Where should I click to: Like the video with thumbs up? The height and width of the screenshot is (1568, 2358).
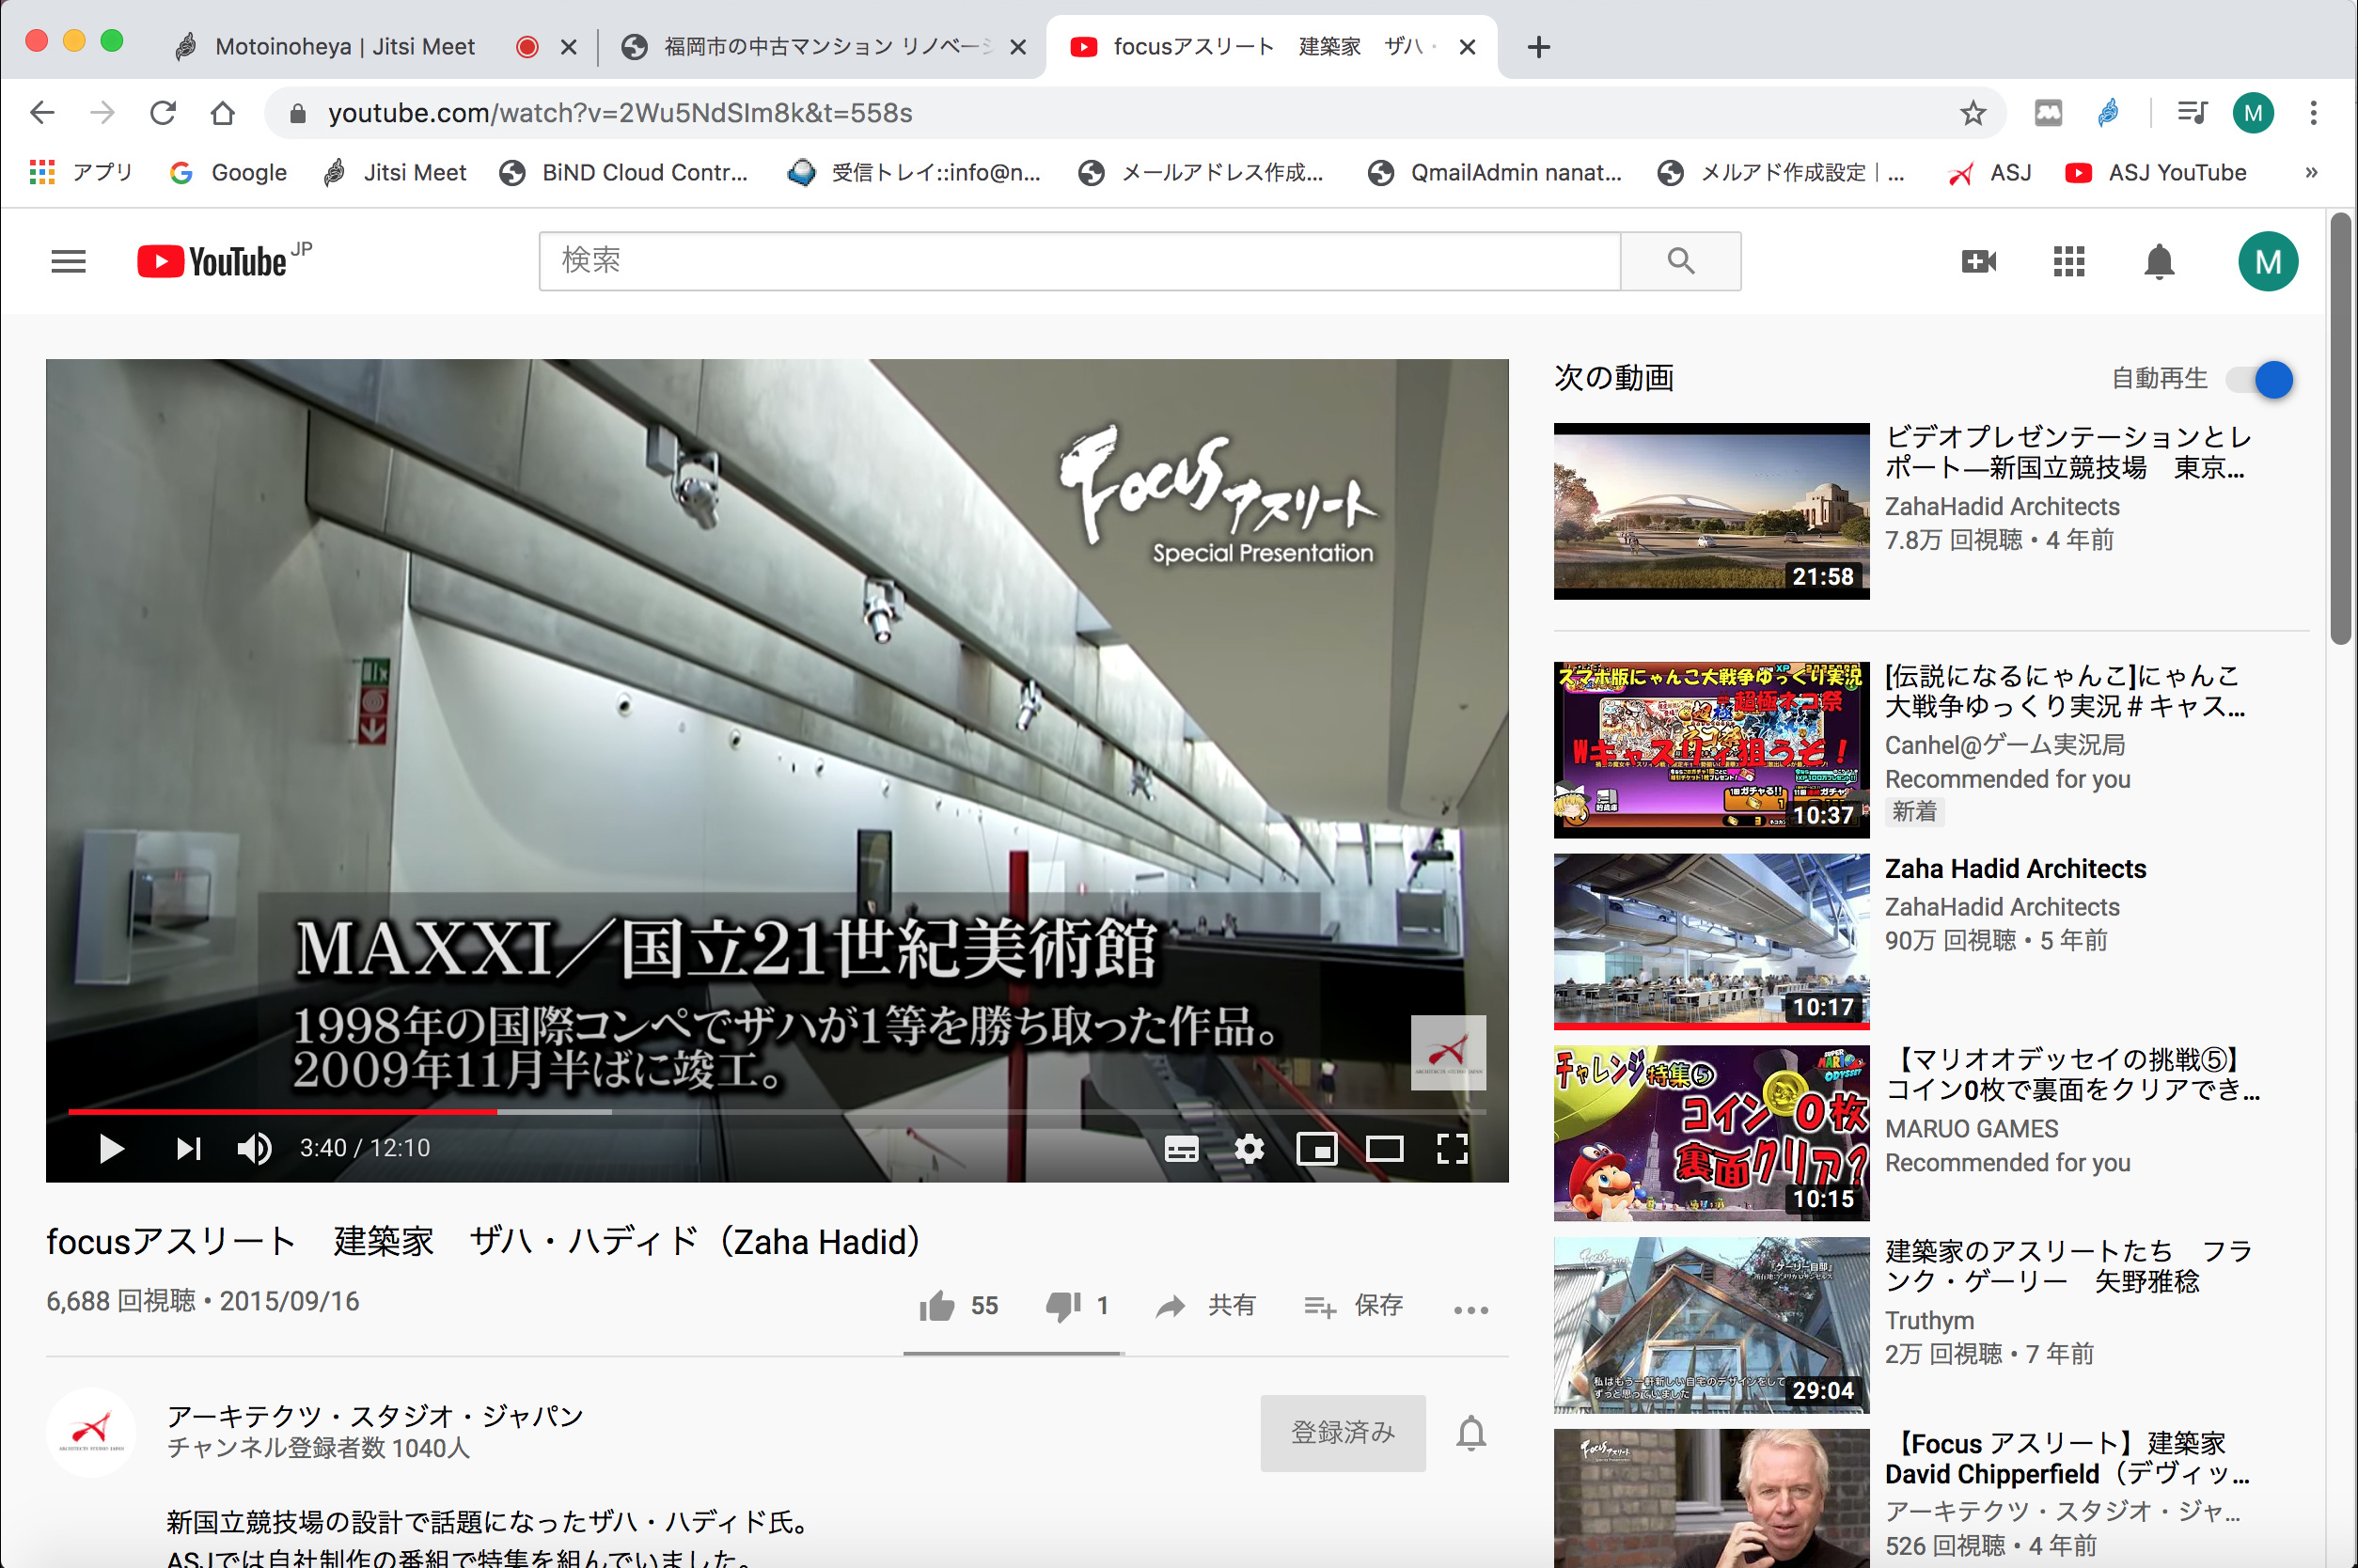pyautogui.click(x=958, y=1305)
